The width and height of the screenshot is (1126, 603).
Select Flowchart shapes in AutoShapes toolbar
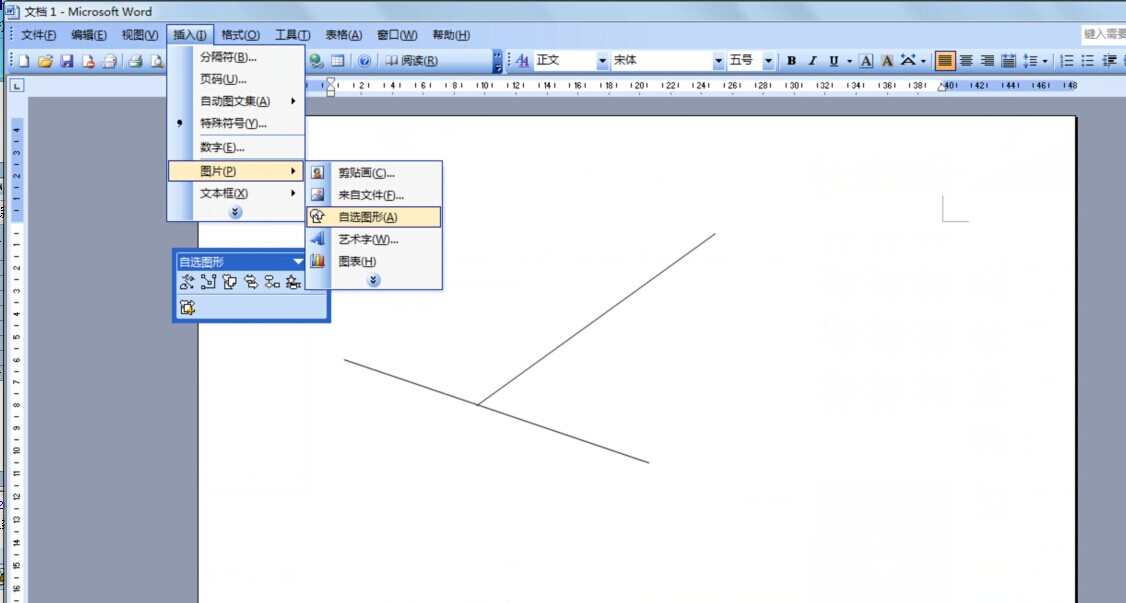click(272, 282)
